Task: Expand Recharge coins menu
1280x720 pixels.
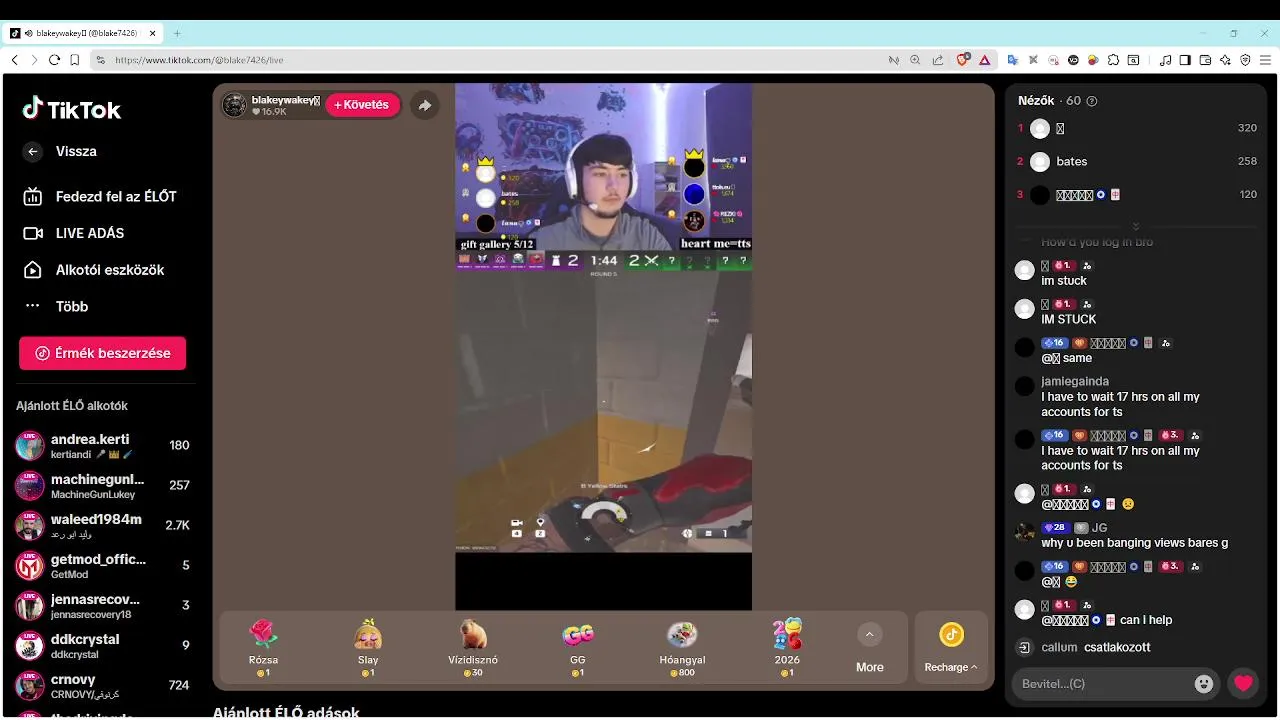Action: coord(951,648)
